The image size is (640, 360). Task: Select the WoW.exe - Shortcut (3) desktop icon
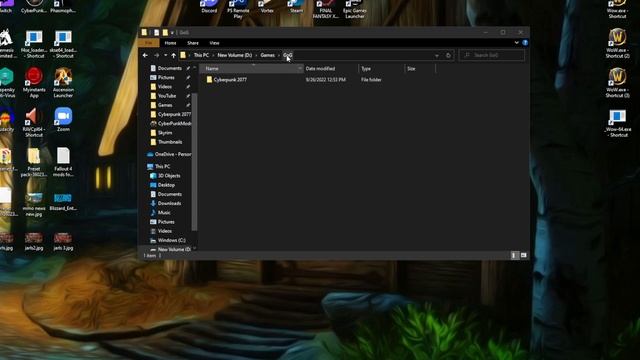(617, 83)
